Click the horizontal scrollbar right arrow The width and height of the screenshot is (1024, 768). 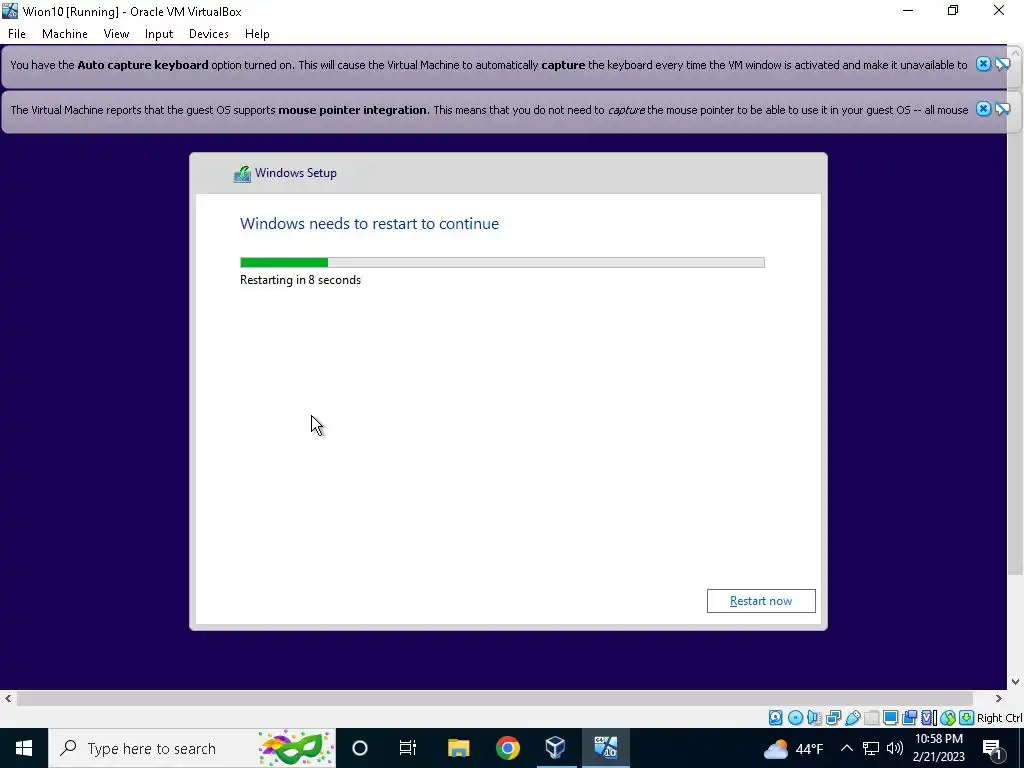tap(999, 699)
